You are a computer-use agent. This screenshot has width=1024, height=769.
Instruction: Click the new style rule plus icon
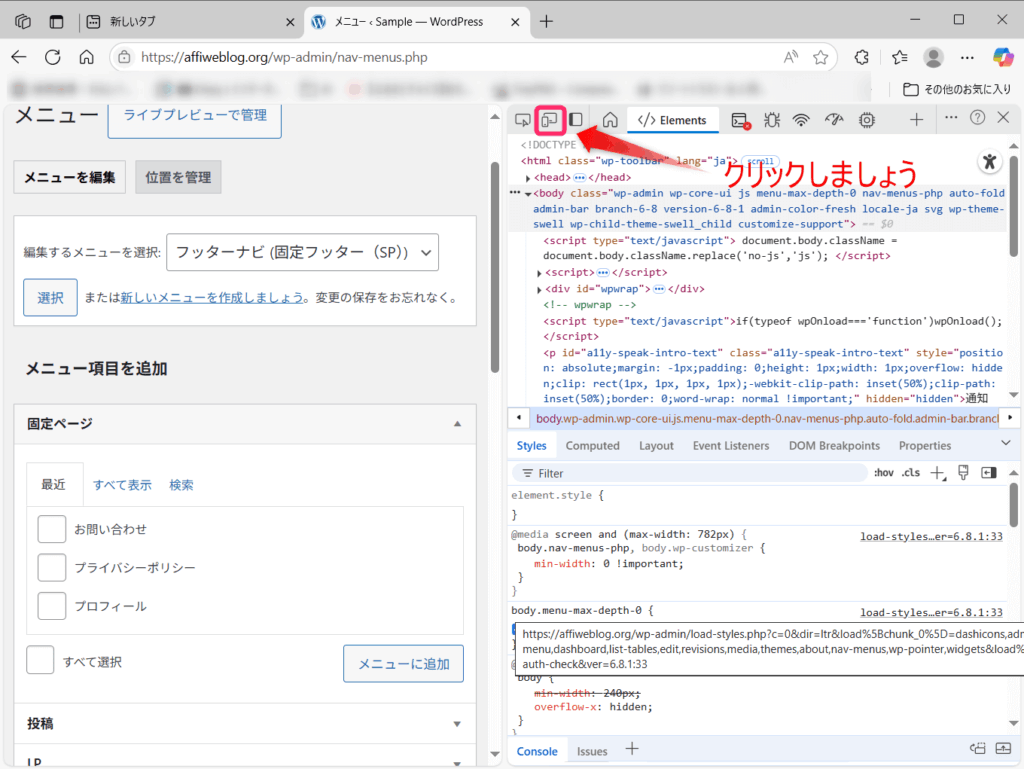coord(938,473)
